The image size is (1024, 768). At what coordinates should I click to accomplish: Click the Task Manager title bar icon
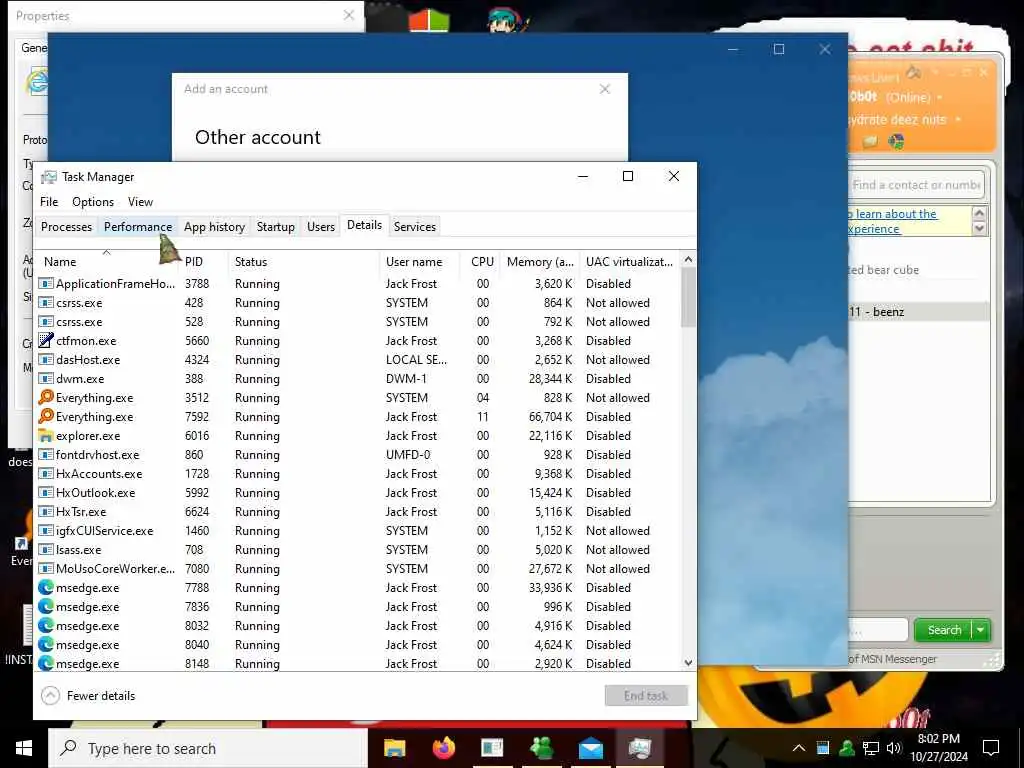48,177
